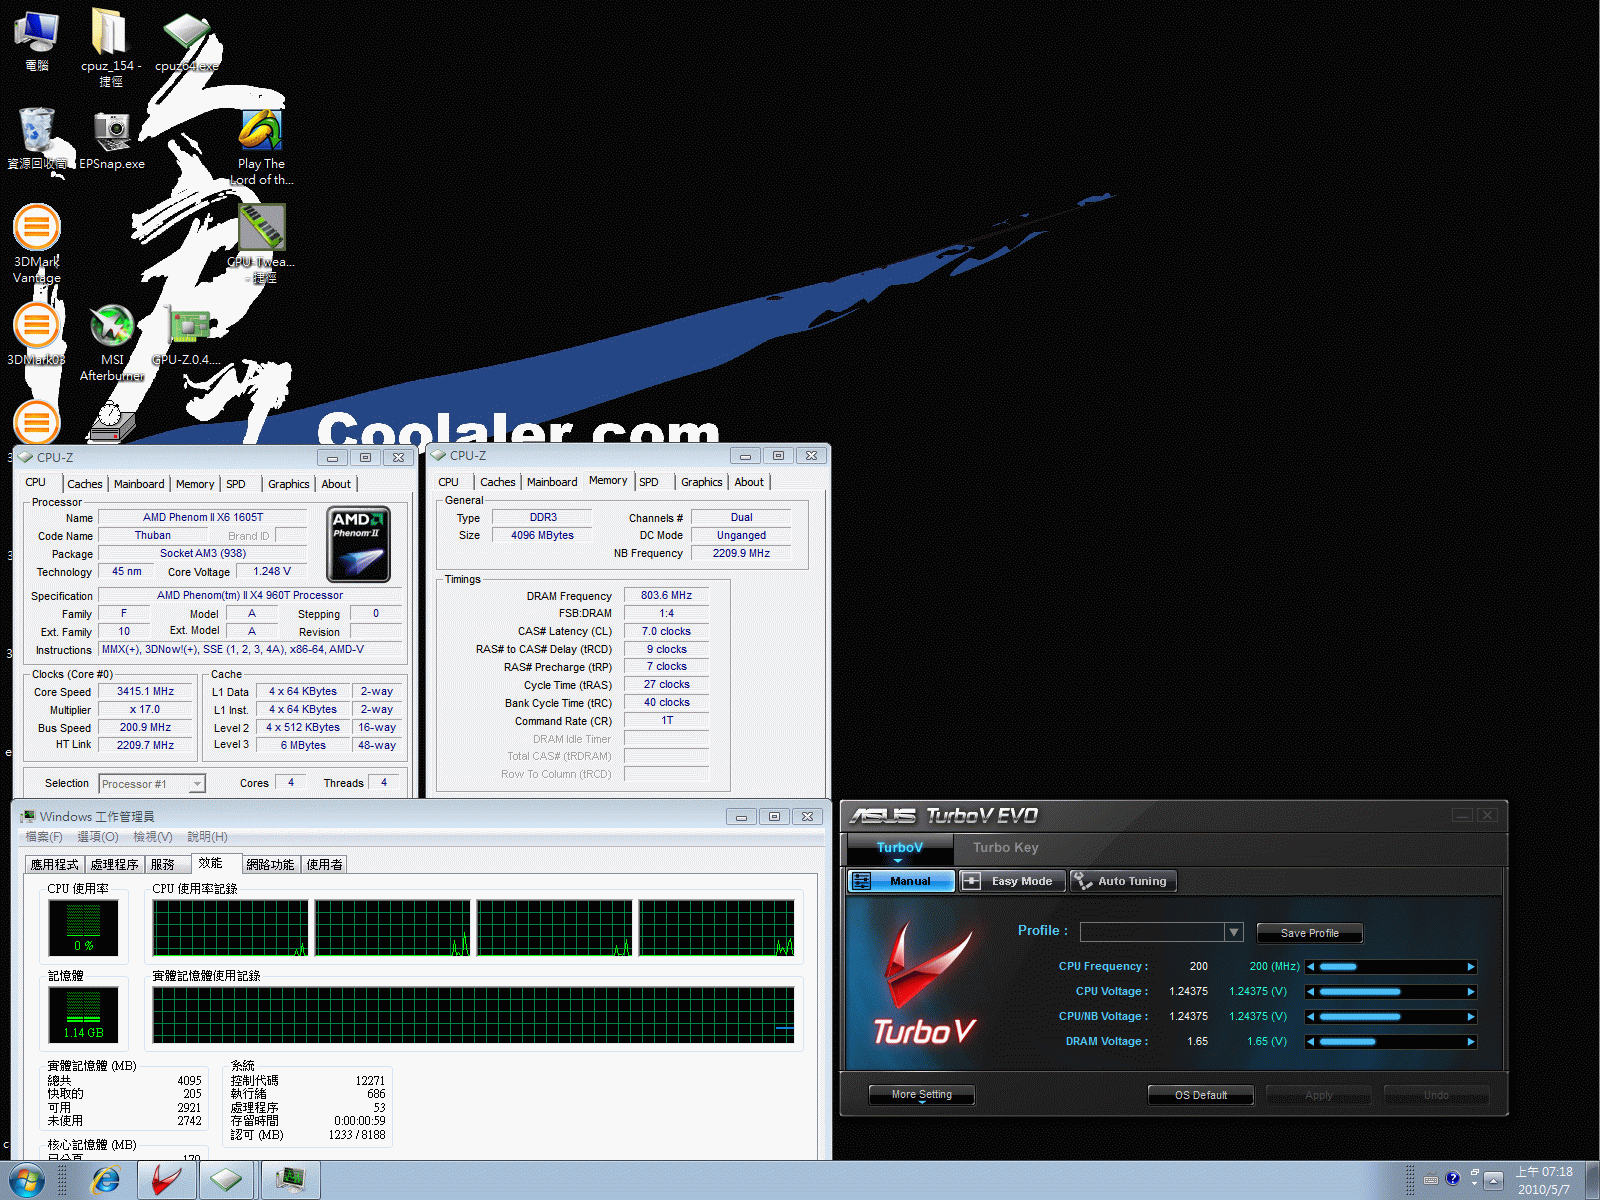Screen dimensions: 1600x1200
Task: Click the CPU Voltage slider track
Action: [x=1391, y=992]
